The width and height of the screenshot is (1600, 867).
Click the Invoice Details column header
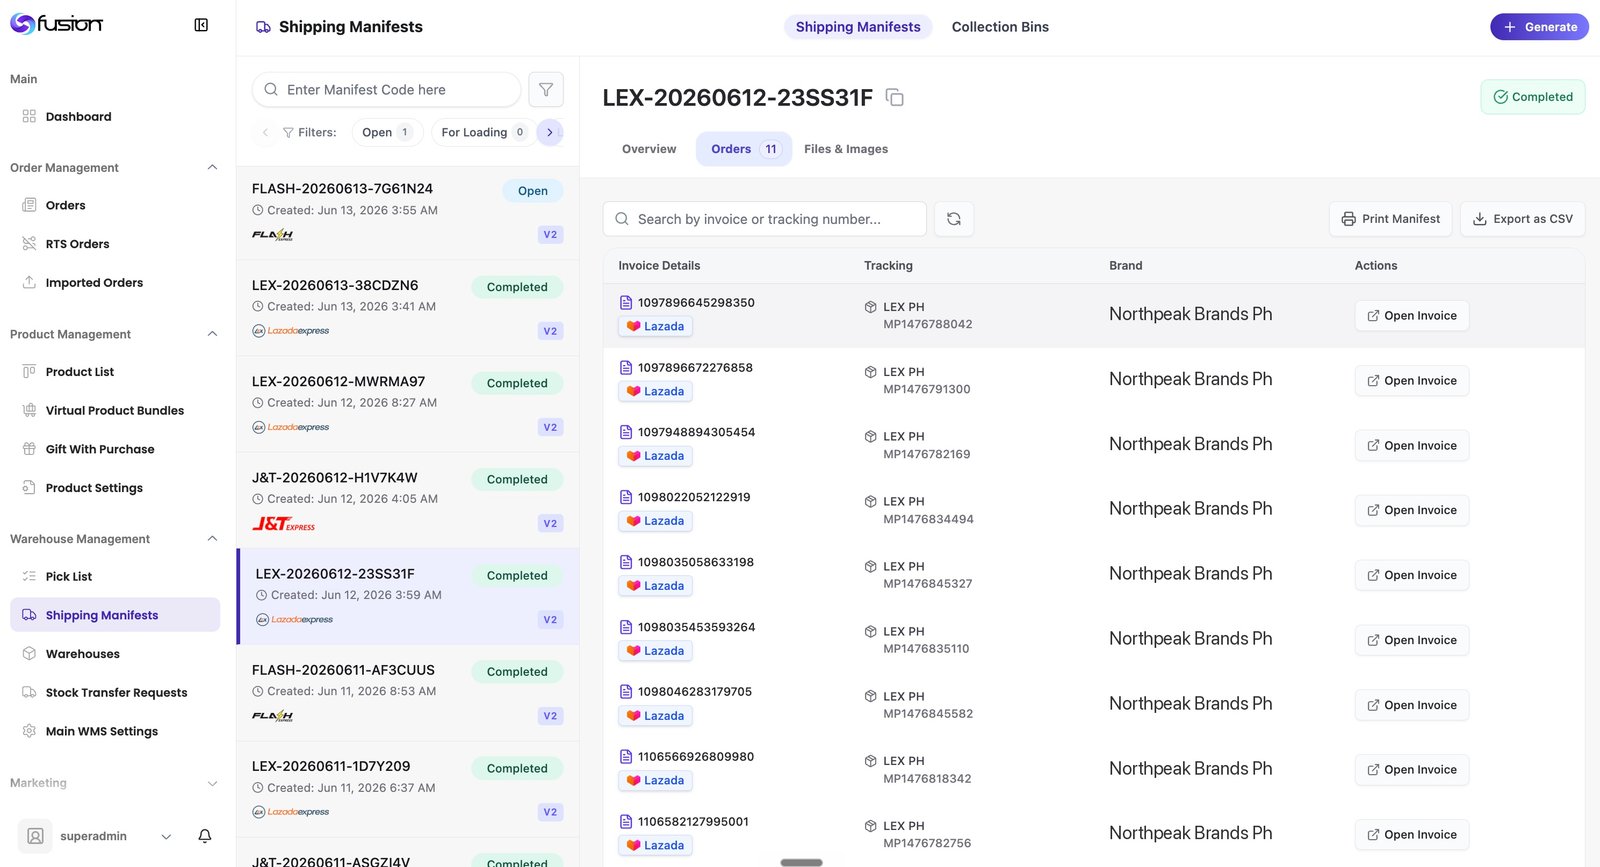point(659,266)
